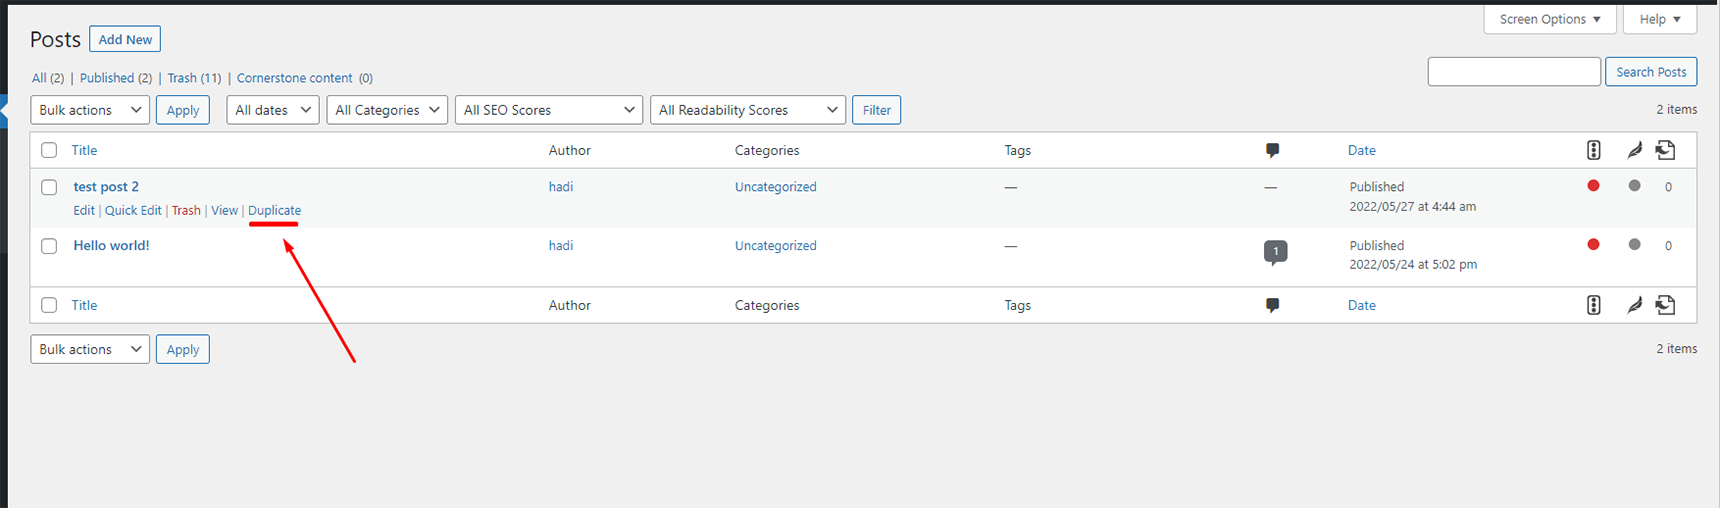Check the test post 2 checkbox
This screenshot has height=508, width=1720.
pyautogui.click(x=49, y=187)
